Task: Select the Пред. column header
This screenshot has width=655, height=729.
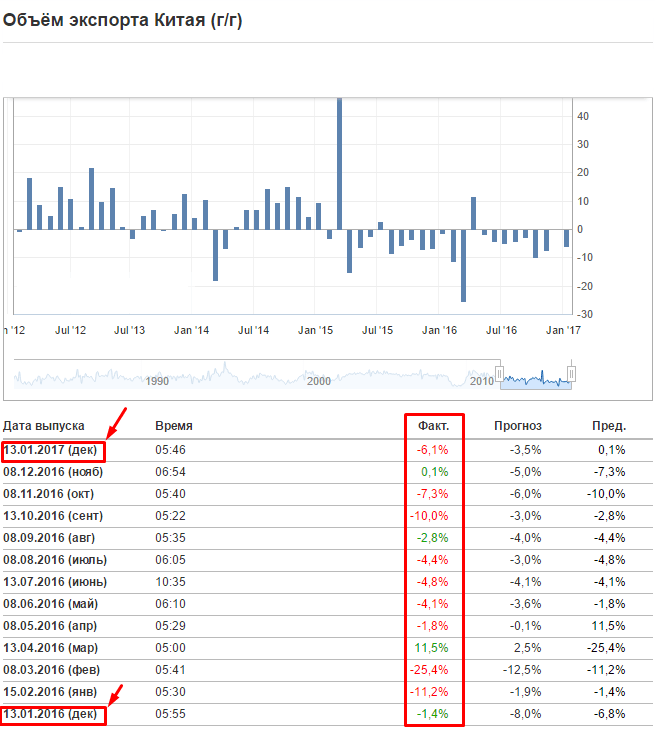Action: pyautogui.click(x=609, y=426)
